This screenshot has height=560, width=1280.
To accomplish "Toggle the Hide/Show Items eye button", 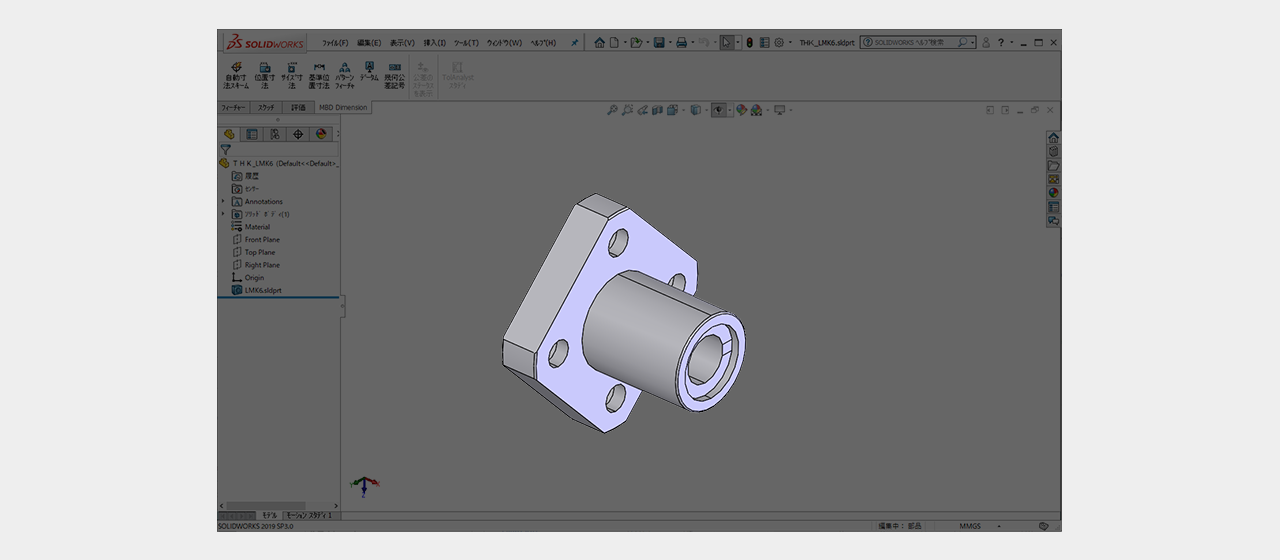I will 718,110.
